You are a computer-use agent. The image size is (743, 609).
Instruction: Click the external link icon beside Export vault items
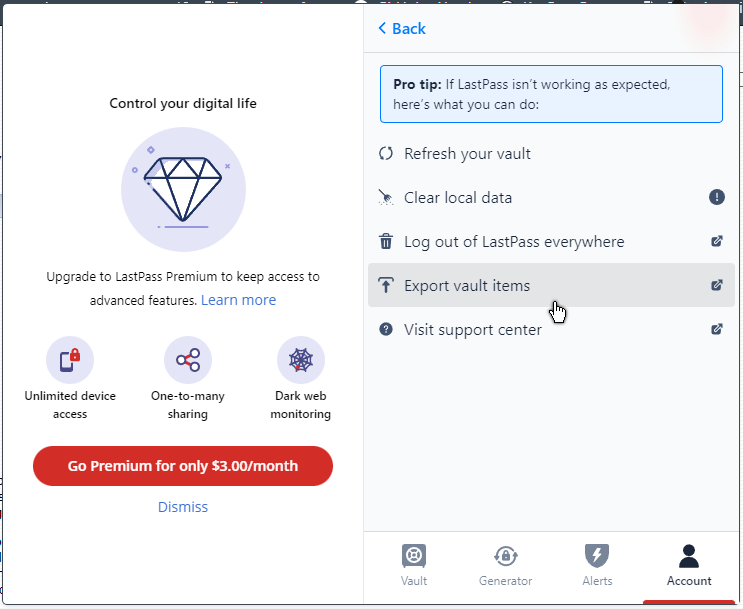[x=716, y=285]
